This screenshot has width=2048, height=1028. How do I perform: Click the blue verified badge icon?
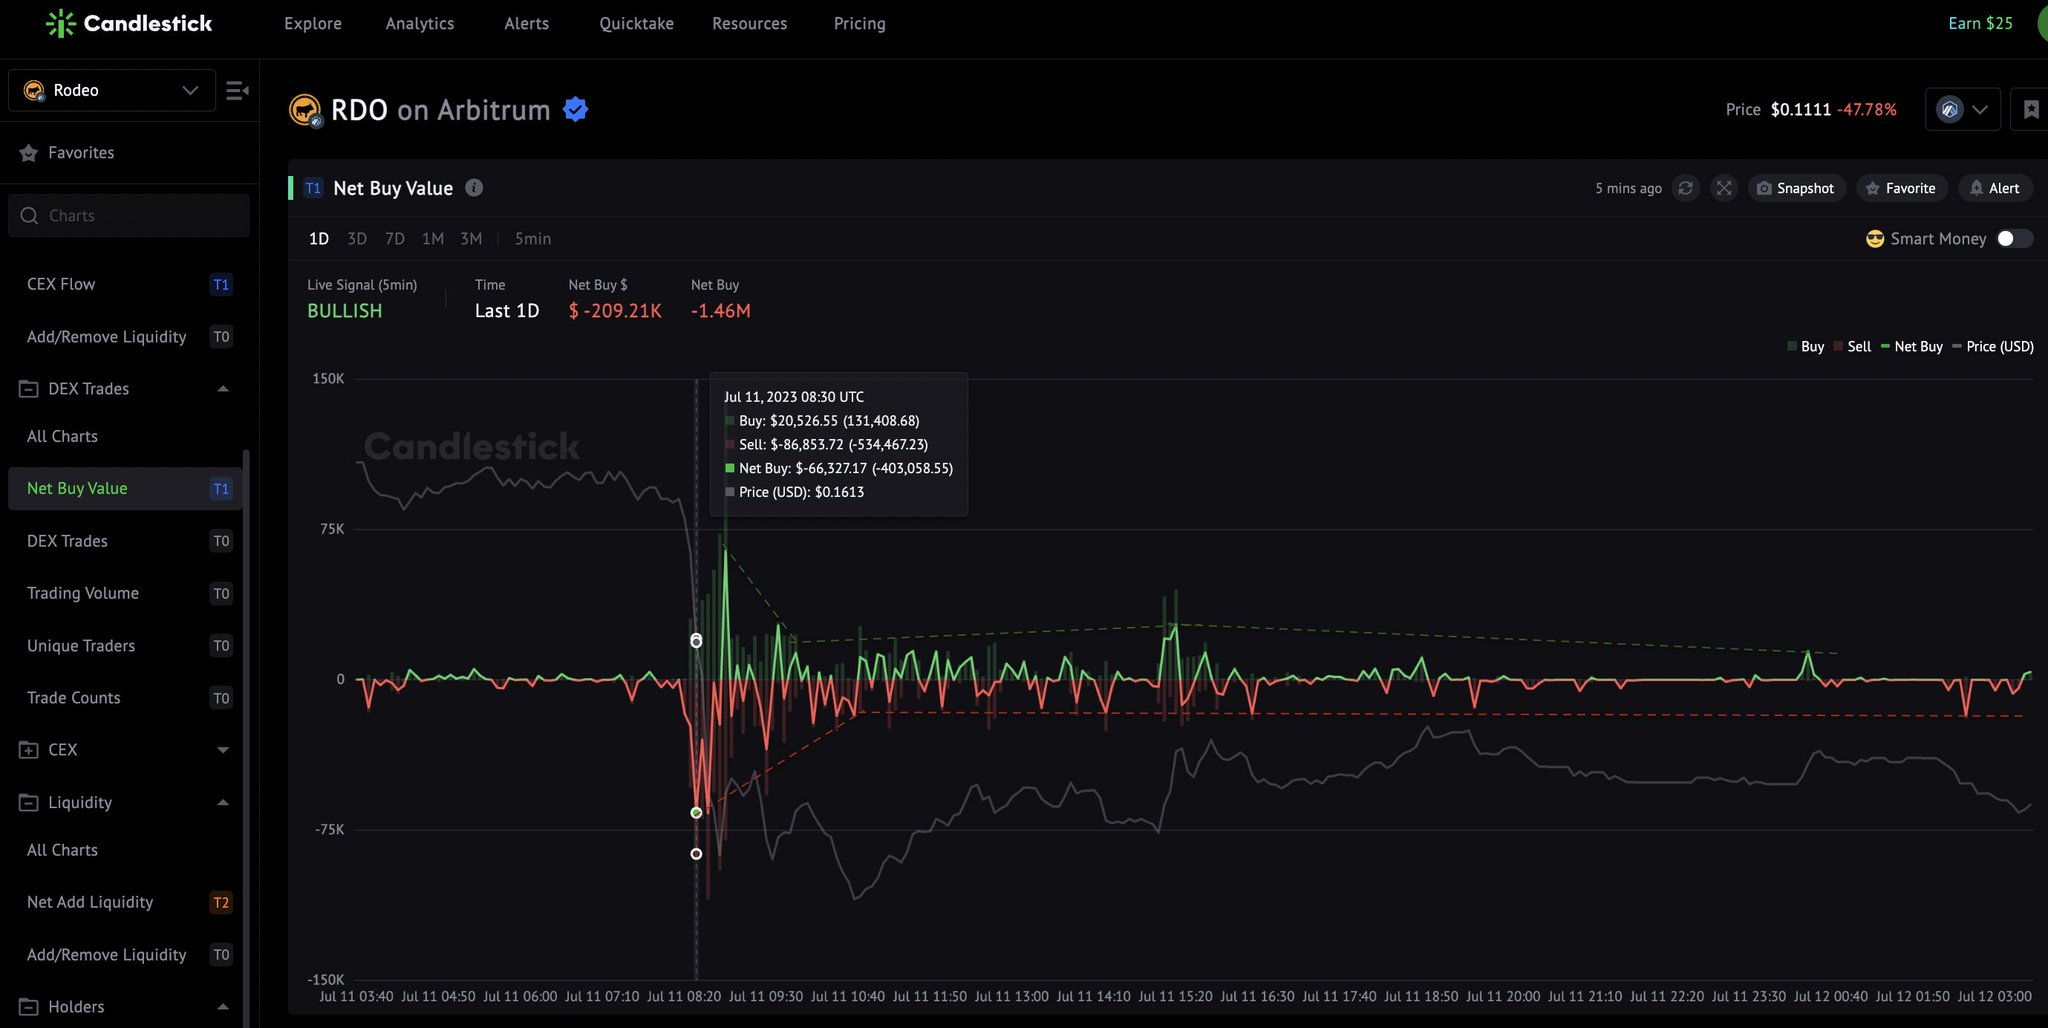[x=575, y=109]
